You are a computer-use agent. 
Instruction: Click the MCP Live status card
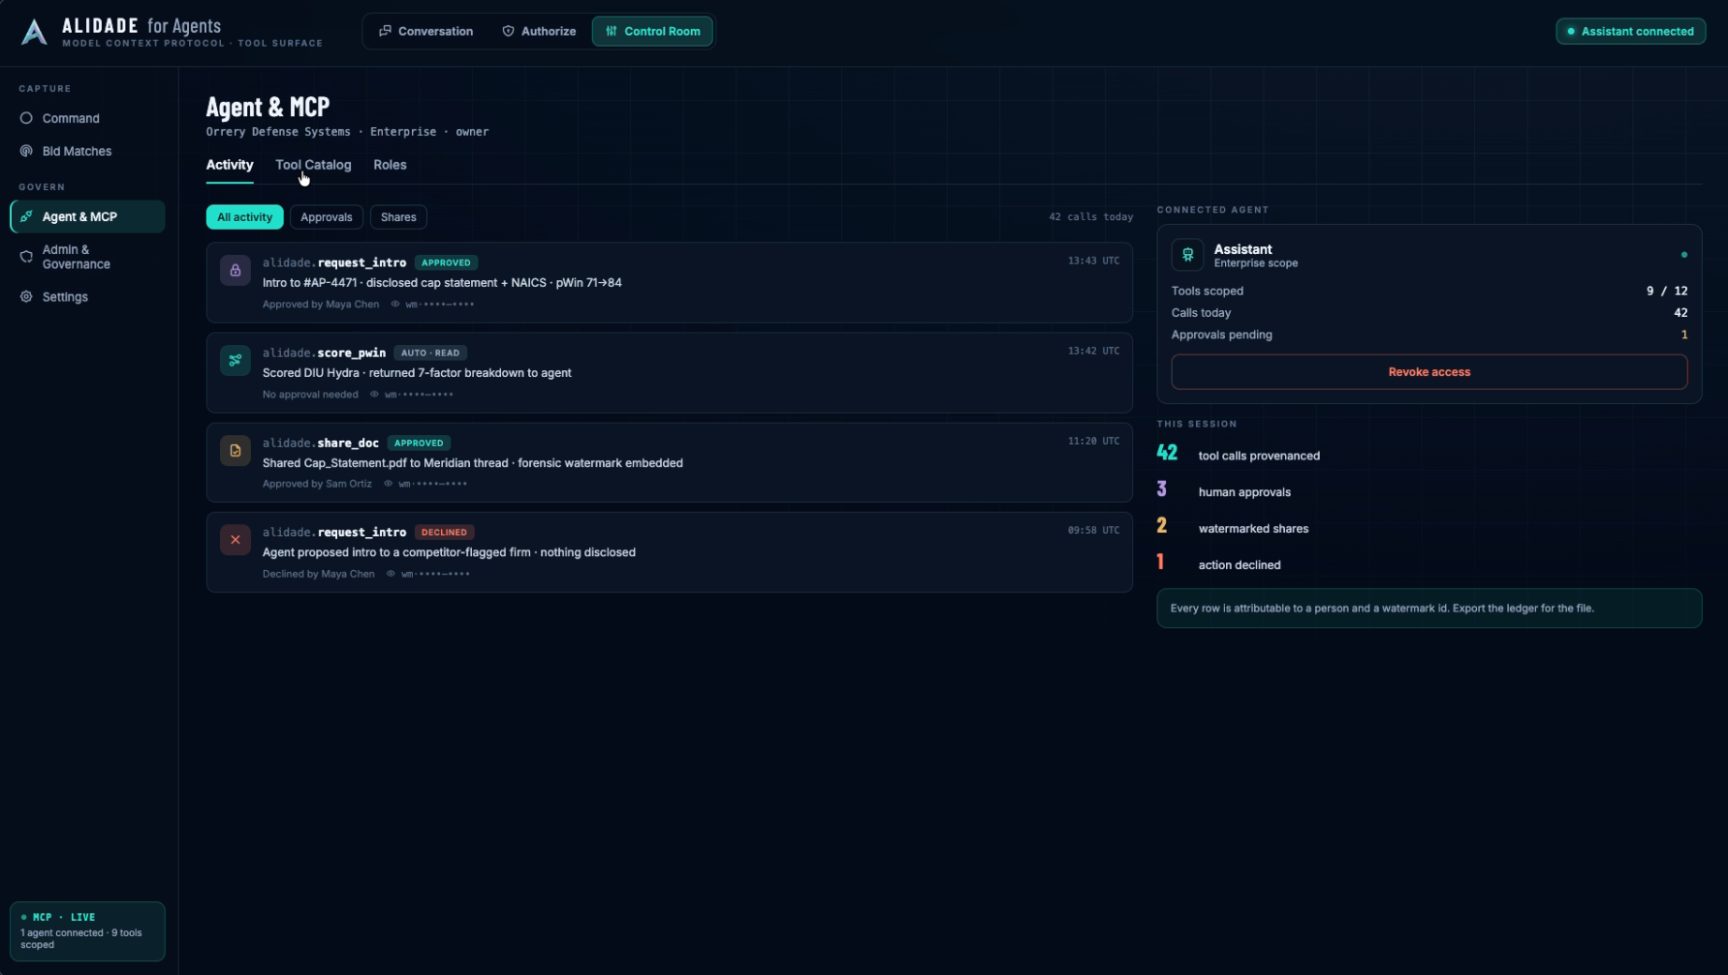pyautogui.click(x=87, y=931)
